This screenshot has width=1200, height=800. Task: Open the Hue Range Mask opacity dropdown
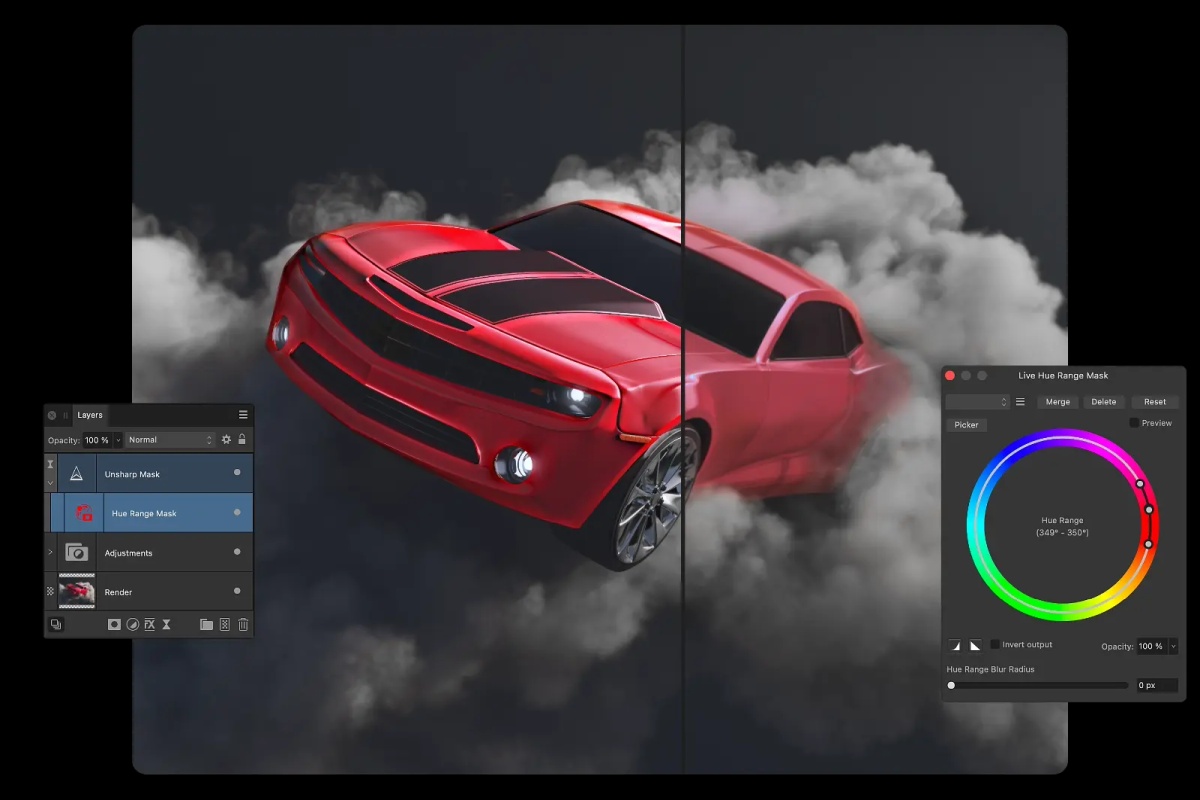tap(1173, 647)
